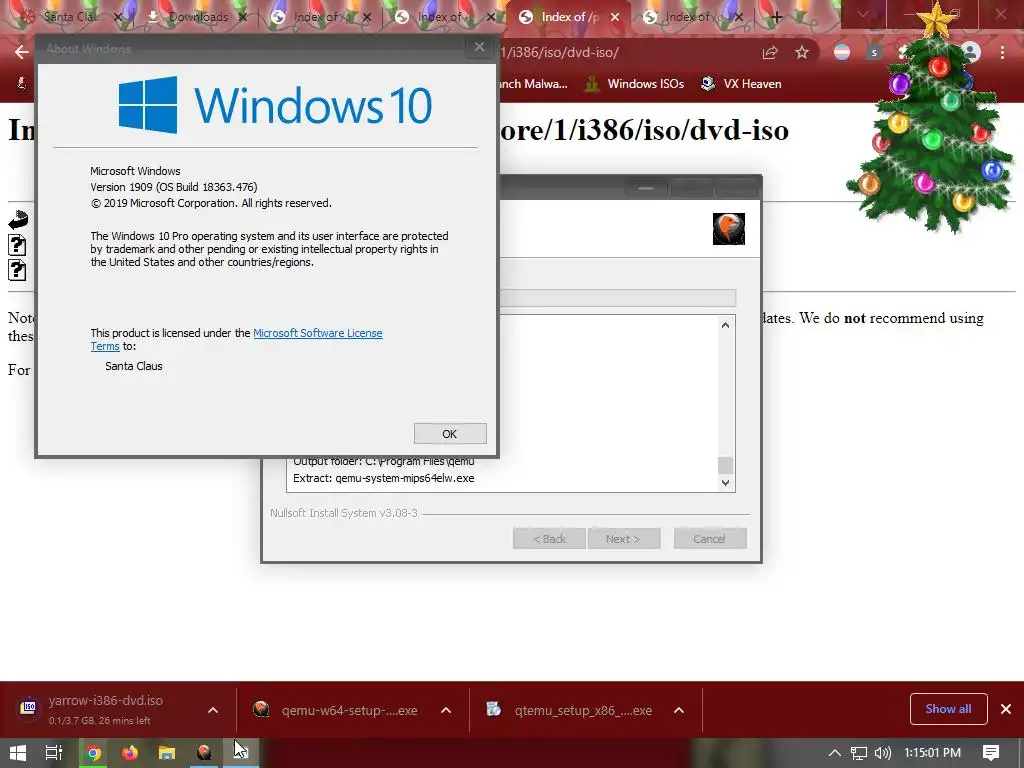1024x768 pixels.
Task: Click the installer progress bar
Action: [x=618, y=298]
